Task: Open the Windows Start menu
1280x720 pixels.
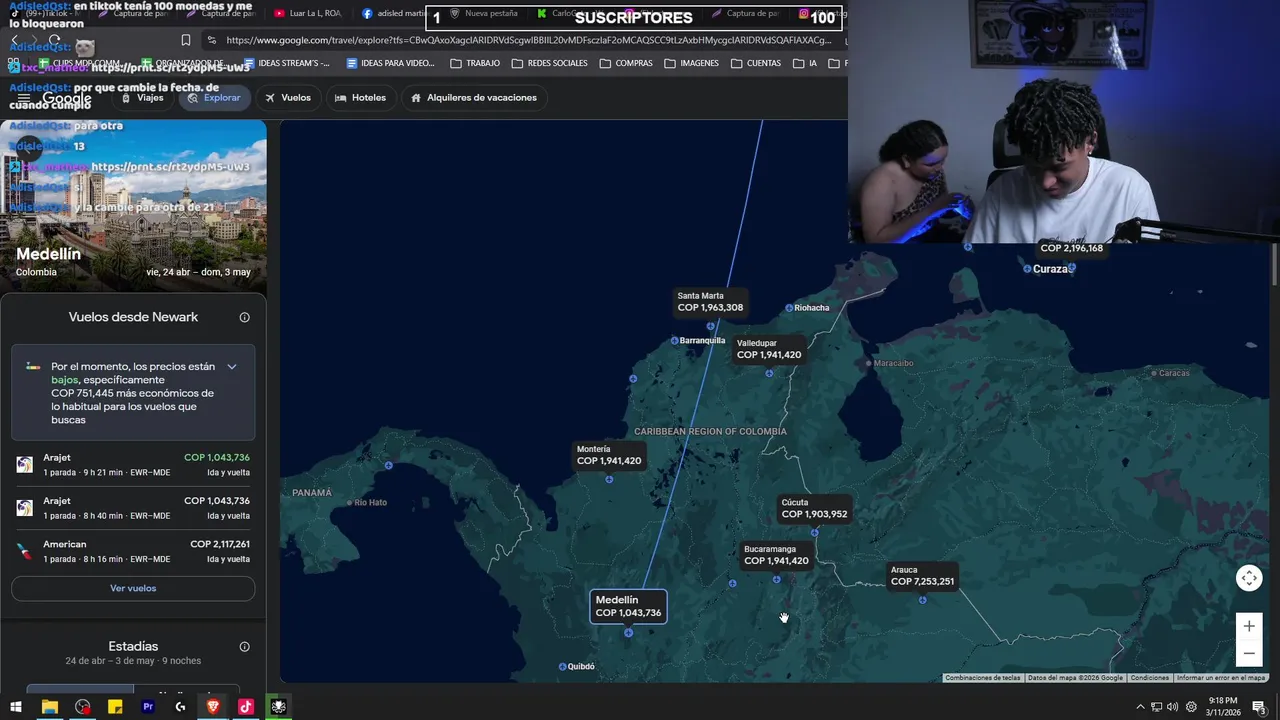Action: [x=16, y=707]
